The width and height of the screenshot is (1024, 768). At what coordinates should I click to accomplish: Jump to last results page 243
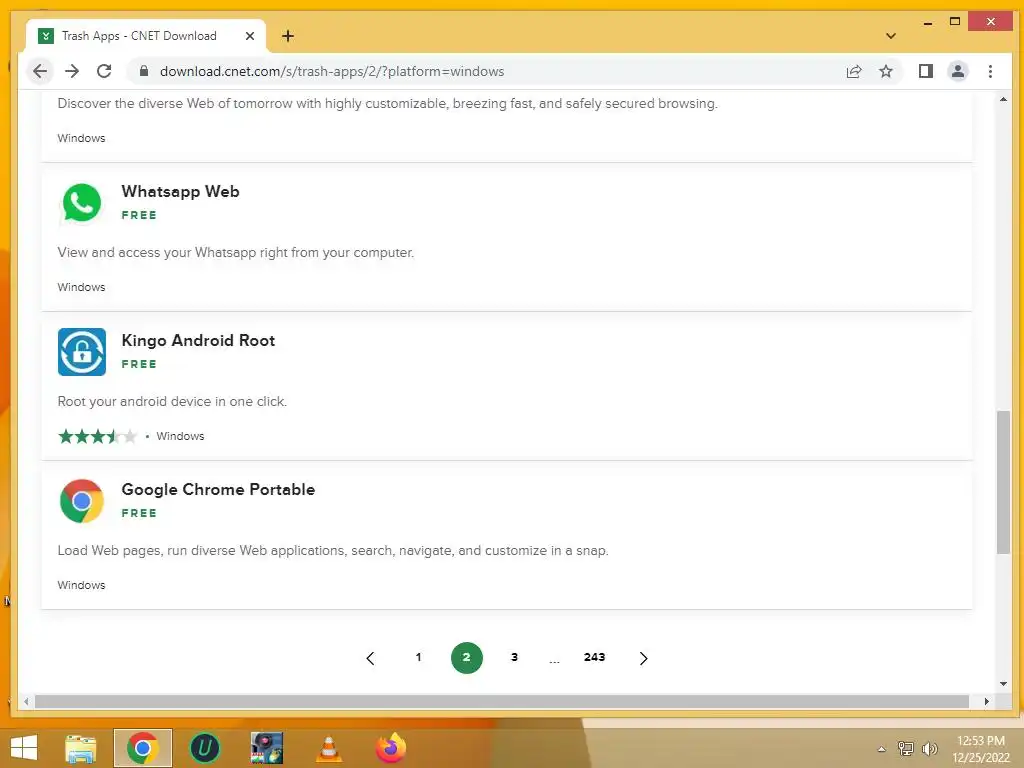[x=594, y=657]
